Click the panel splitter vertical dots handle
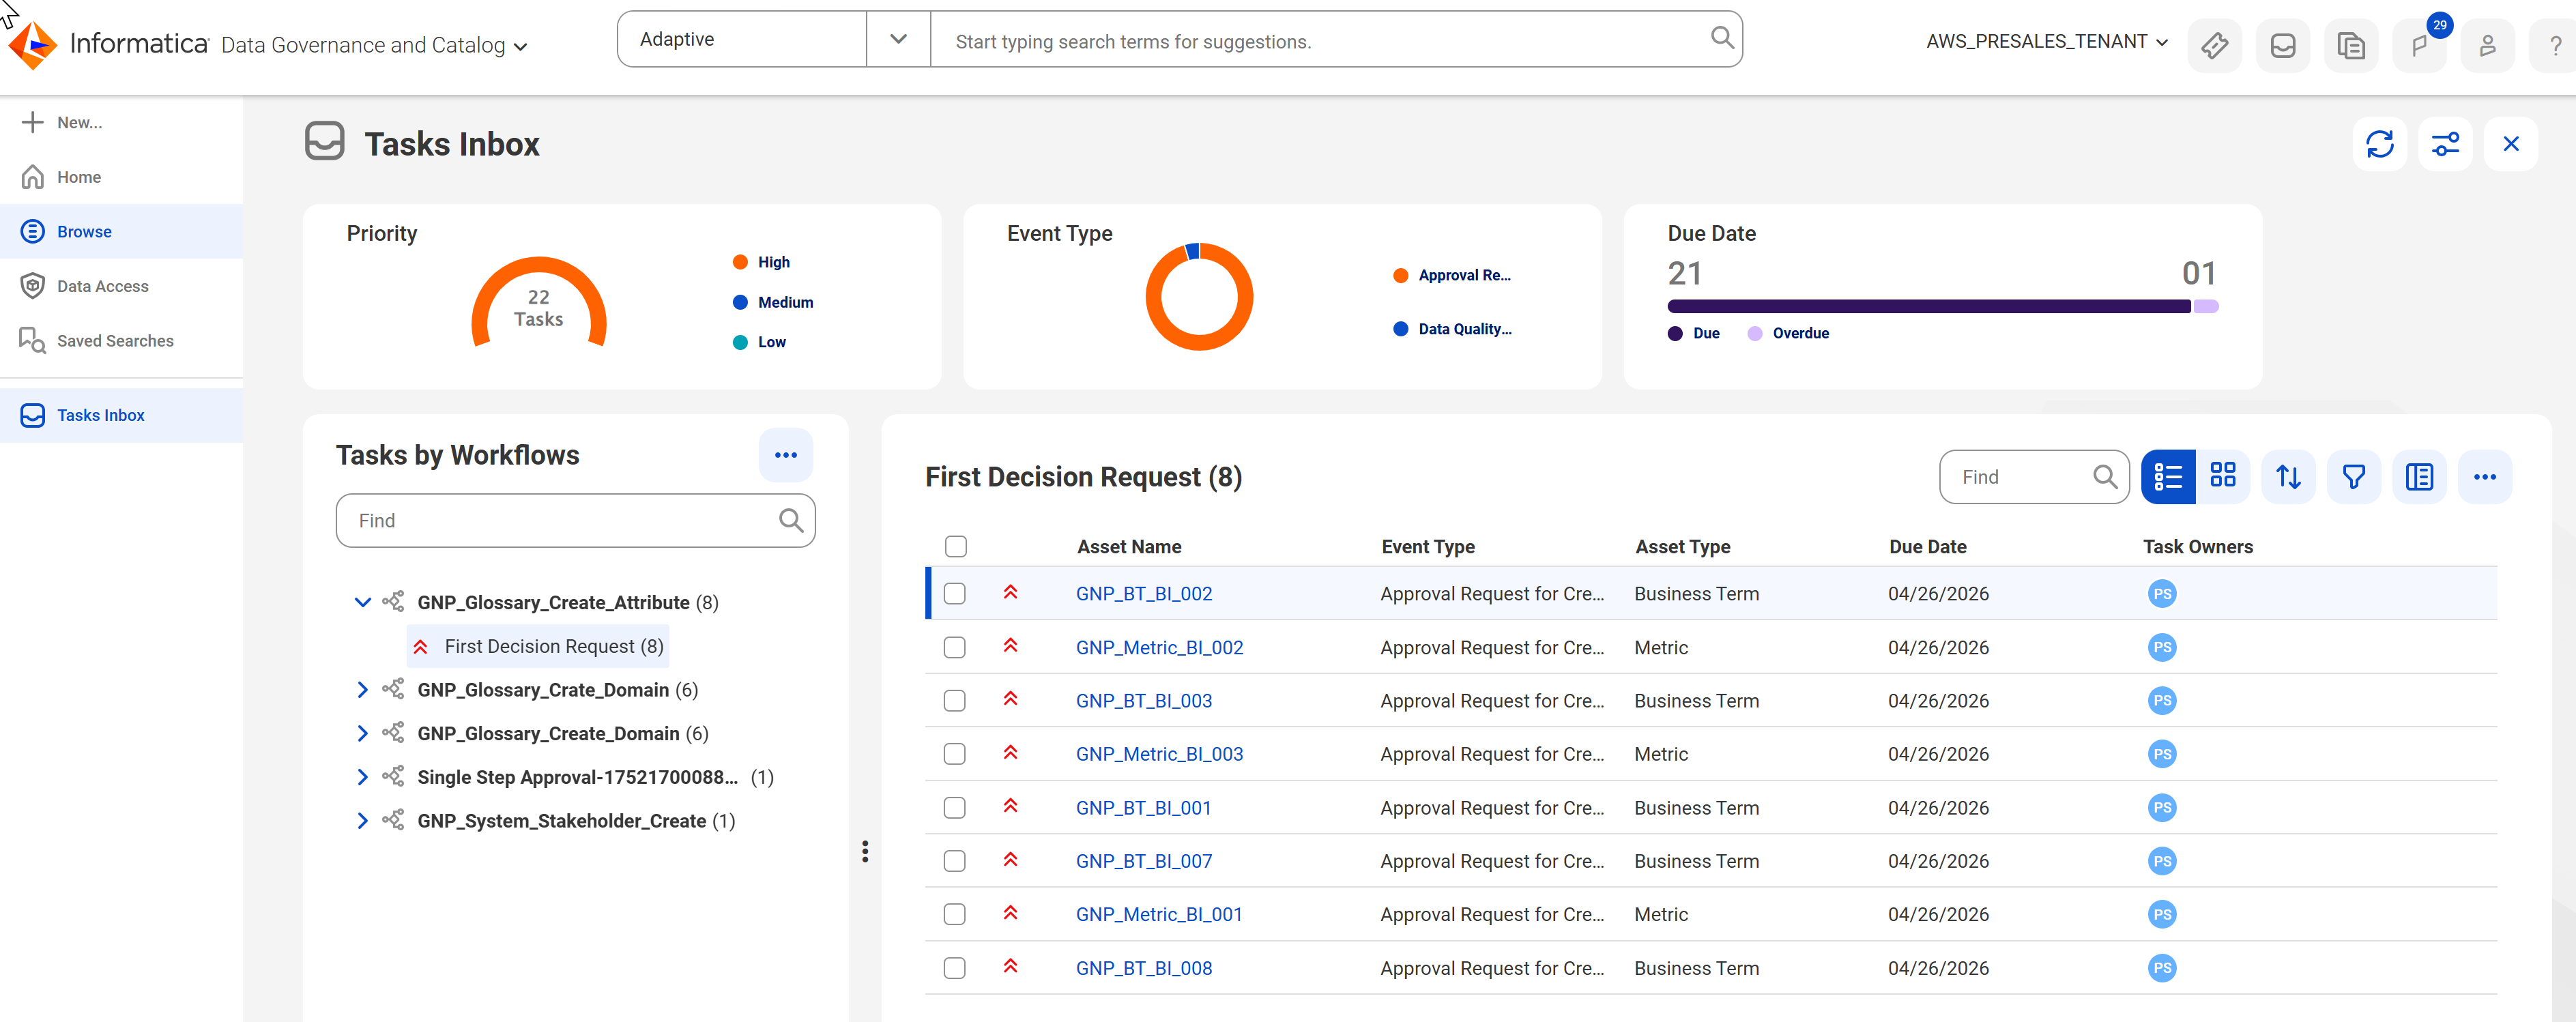The image size is (2576, 1022). [x=865, y=851]
